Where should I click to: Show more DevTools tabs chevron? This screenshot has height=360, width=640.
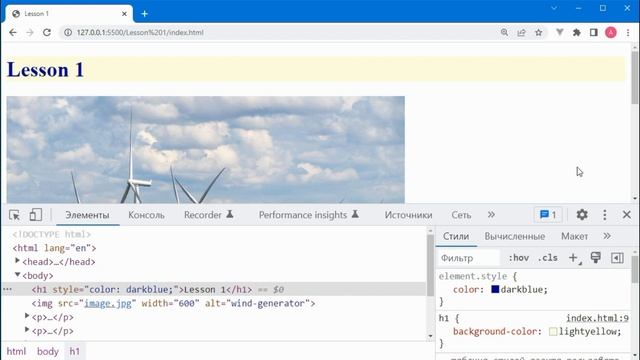(x=491, y=215)
